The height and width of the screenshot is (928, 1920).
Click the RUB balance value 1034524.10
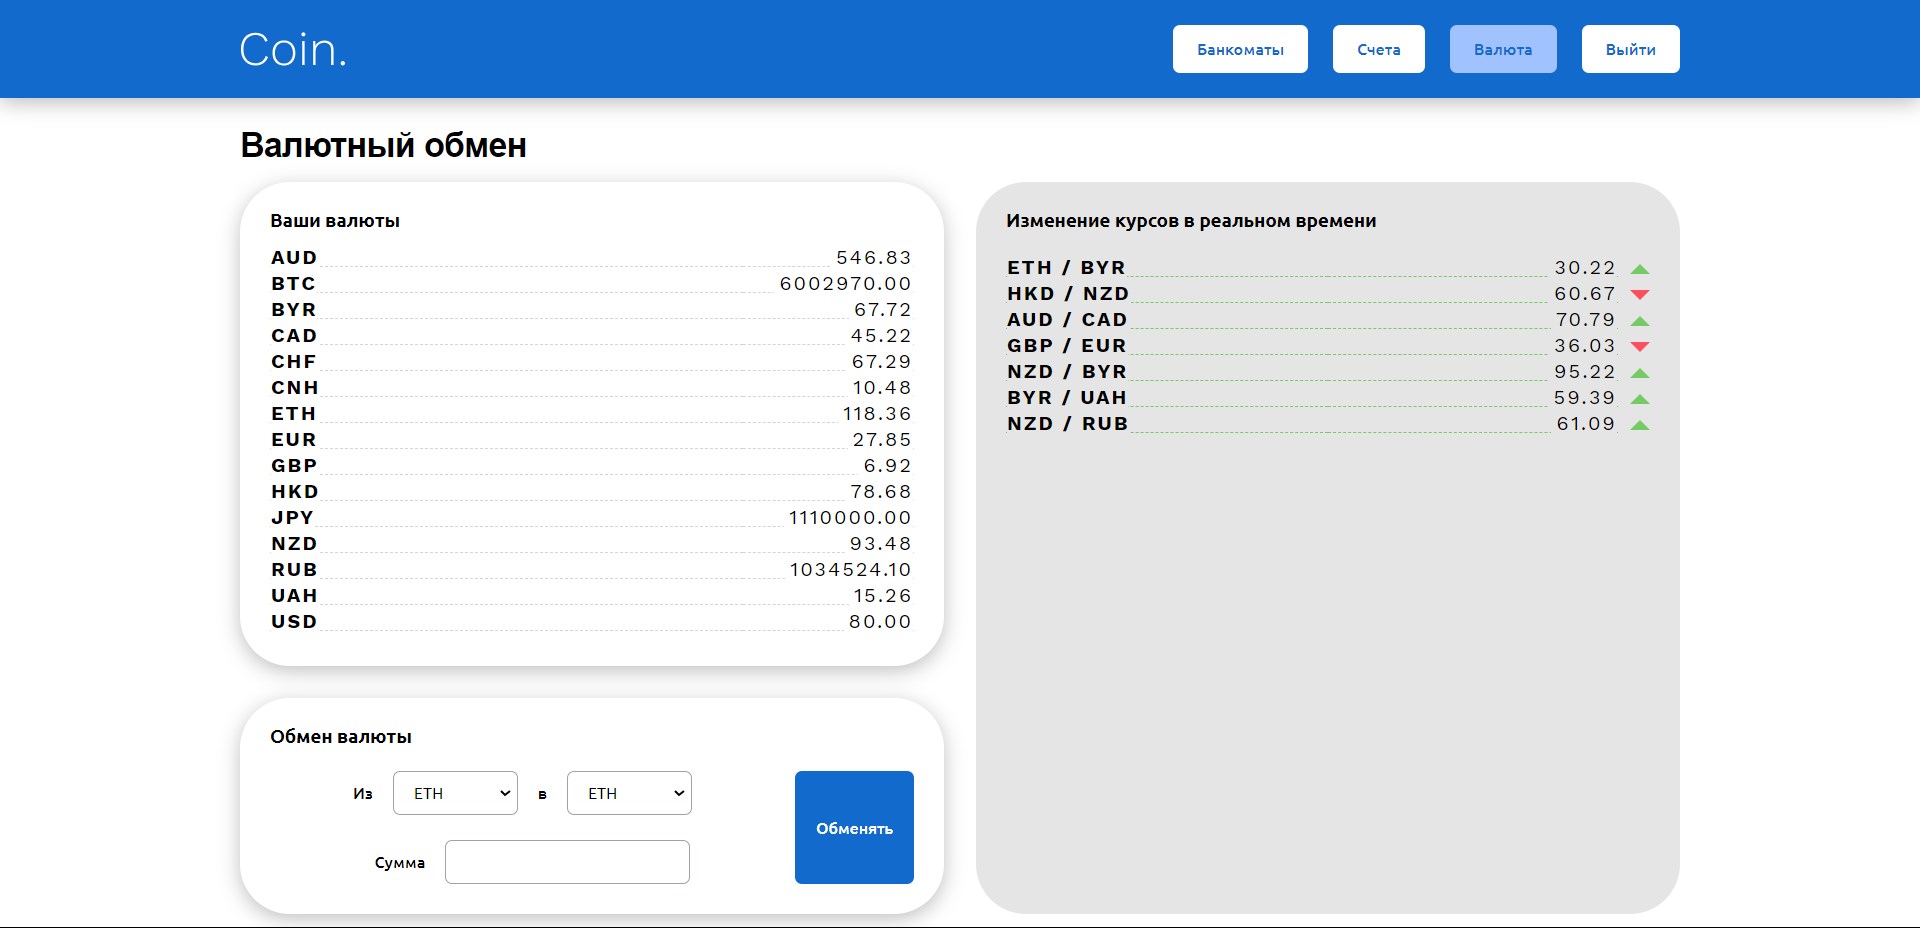click(850, 570)
